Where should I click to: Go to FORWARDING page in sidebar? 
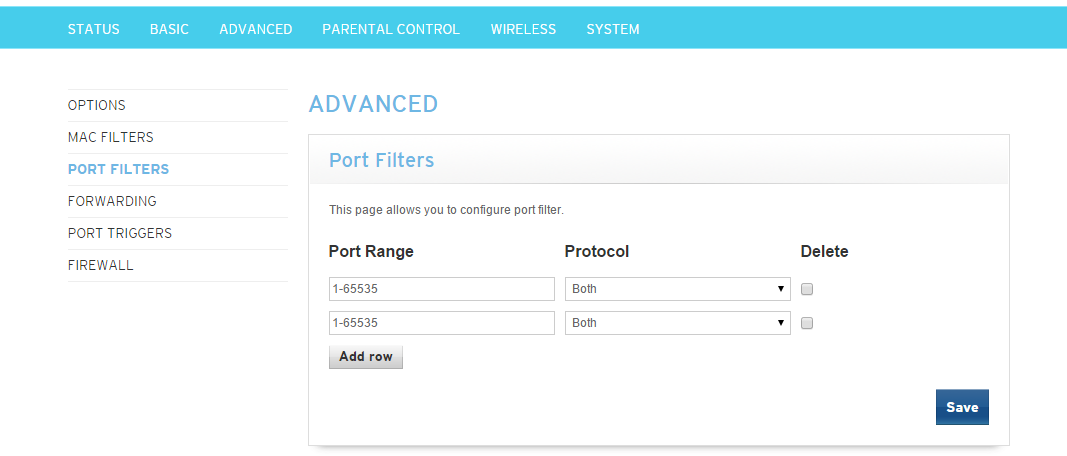click(112, 201)
